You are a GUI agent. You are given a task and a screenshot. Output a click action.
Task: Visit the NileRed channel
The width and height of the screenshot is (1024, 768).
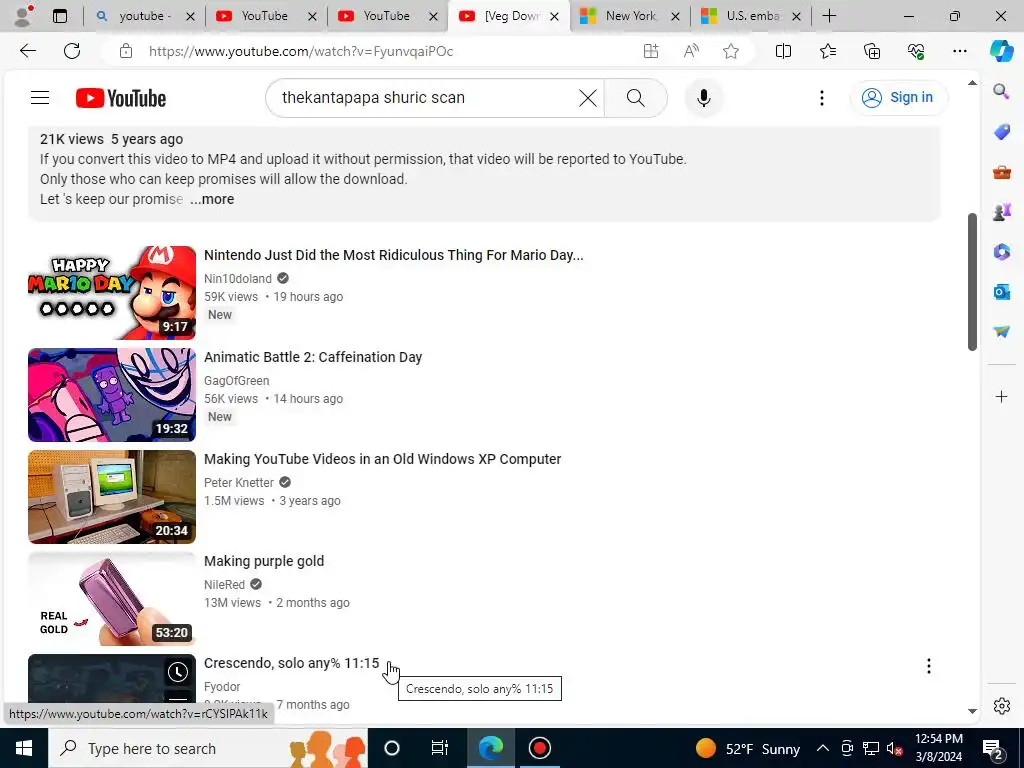225,584
